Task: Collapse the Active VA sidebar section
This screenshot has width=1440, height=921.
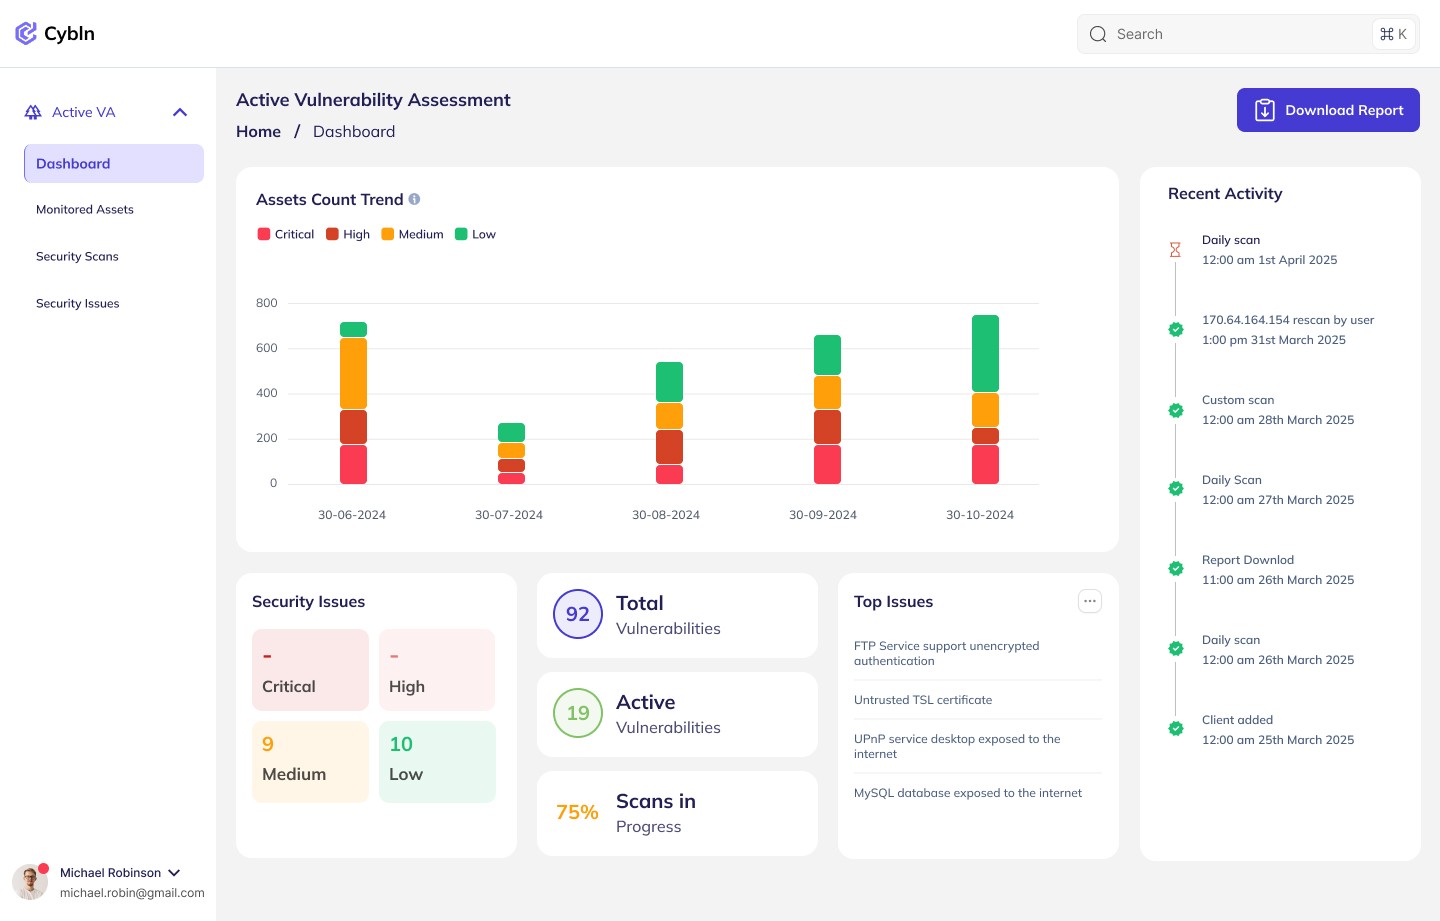Action: pyautogui.click(x=180, y=112)
